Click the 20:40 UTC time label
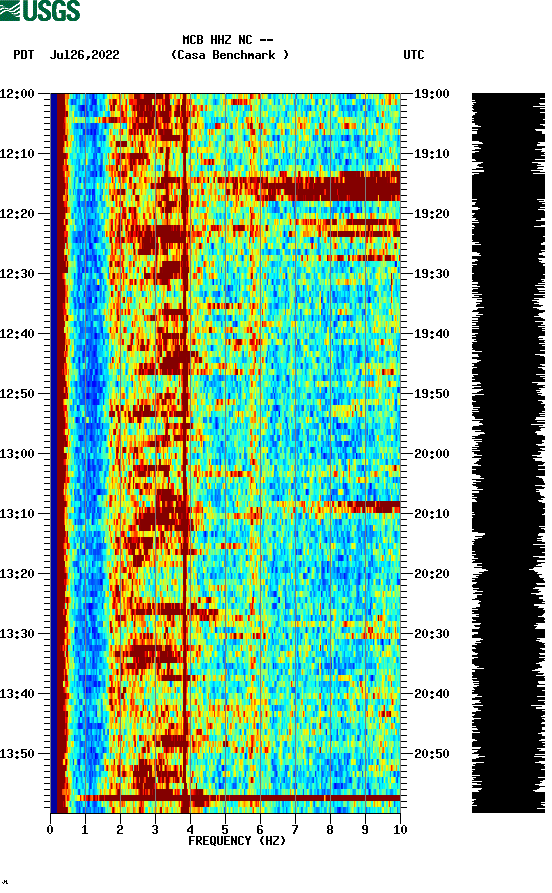The width and height of the screenshot is (552, 893). coord(432,694)
